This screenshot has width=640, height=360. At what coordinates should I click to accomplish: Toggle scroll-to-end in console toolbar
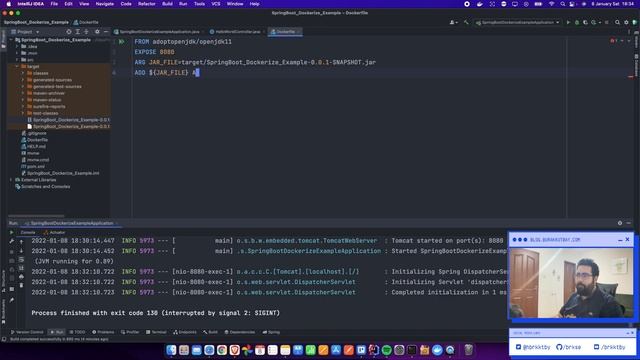21,268
